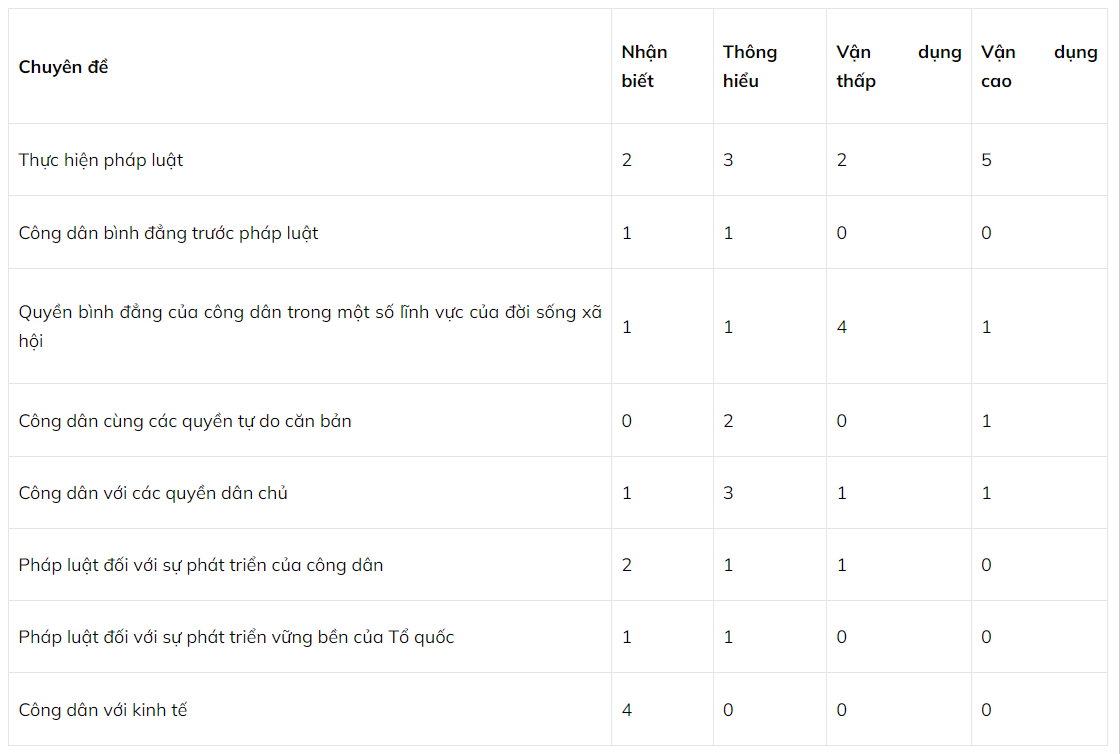Image resolution: width=1120 pixels, height=754 pixels.
Task: Click Thông hiểu value 3 for quyền dân chủ
Action: pos(728,493)
